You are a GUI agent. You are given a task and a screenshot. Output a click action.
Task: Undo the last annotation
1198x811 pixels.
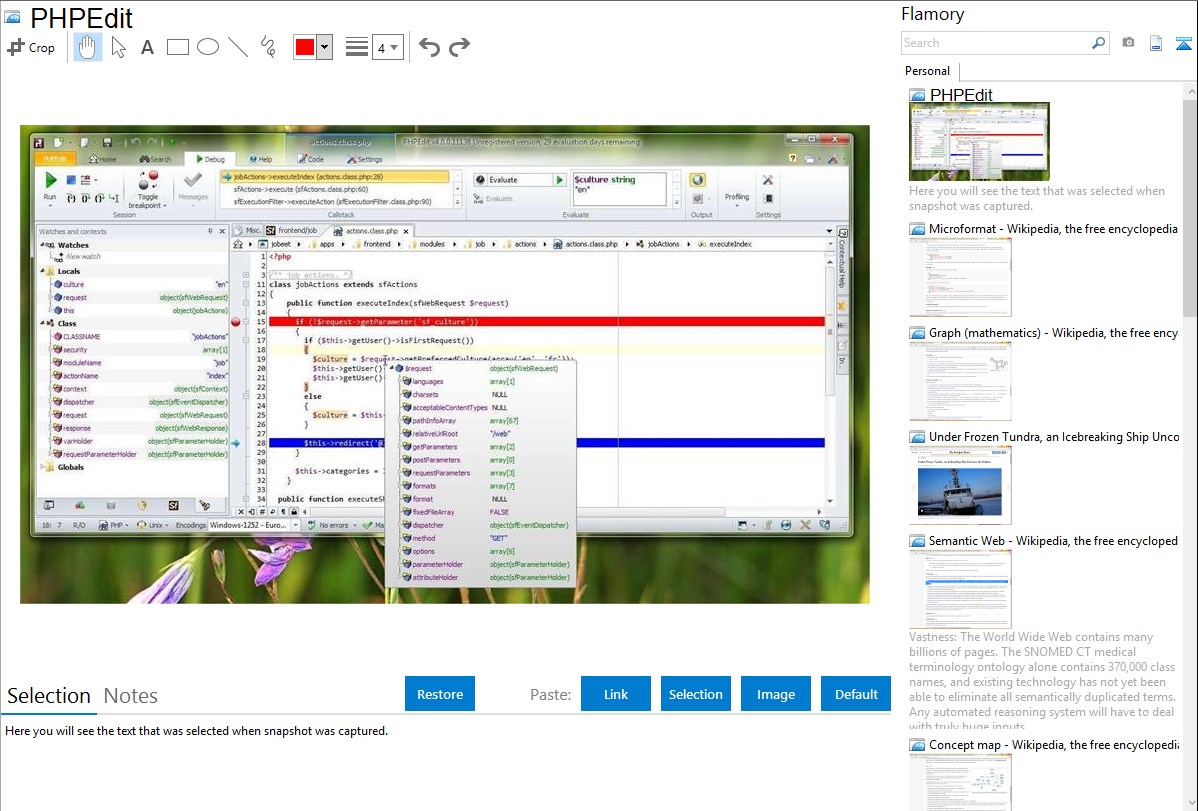429,47
